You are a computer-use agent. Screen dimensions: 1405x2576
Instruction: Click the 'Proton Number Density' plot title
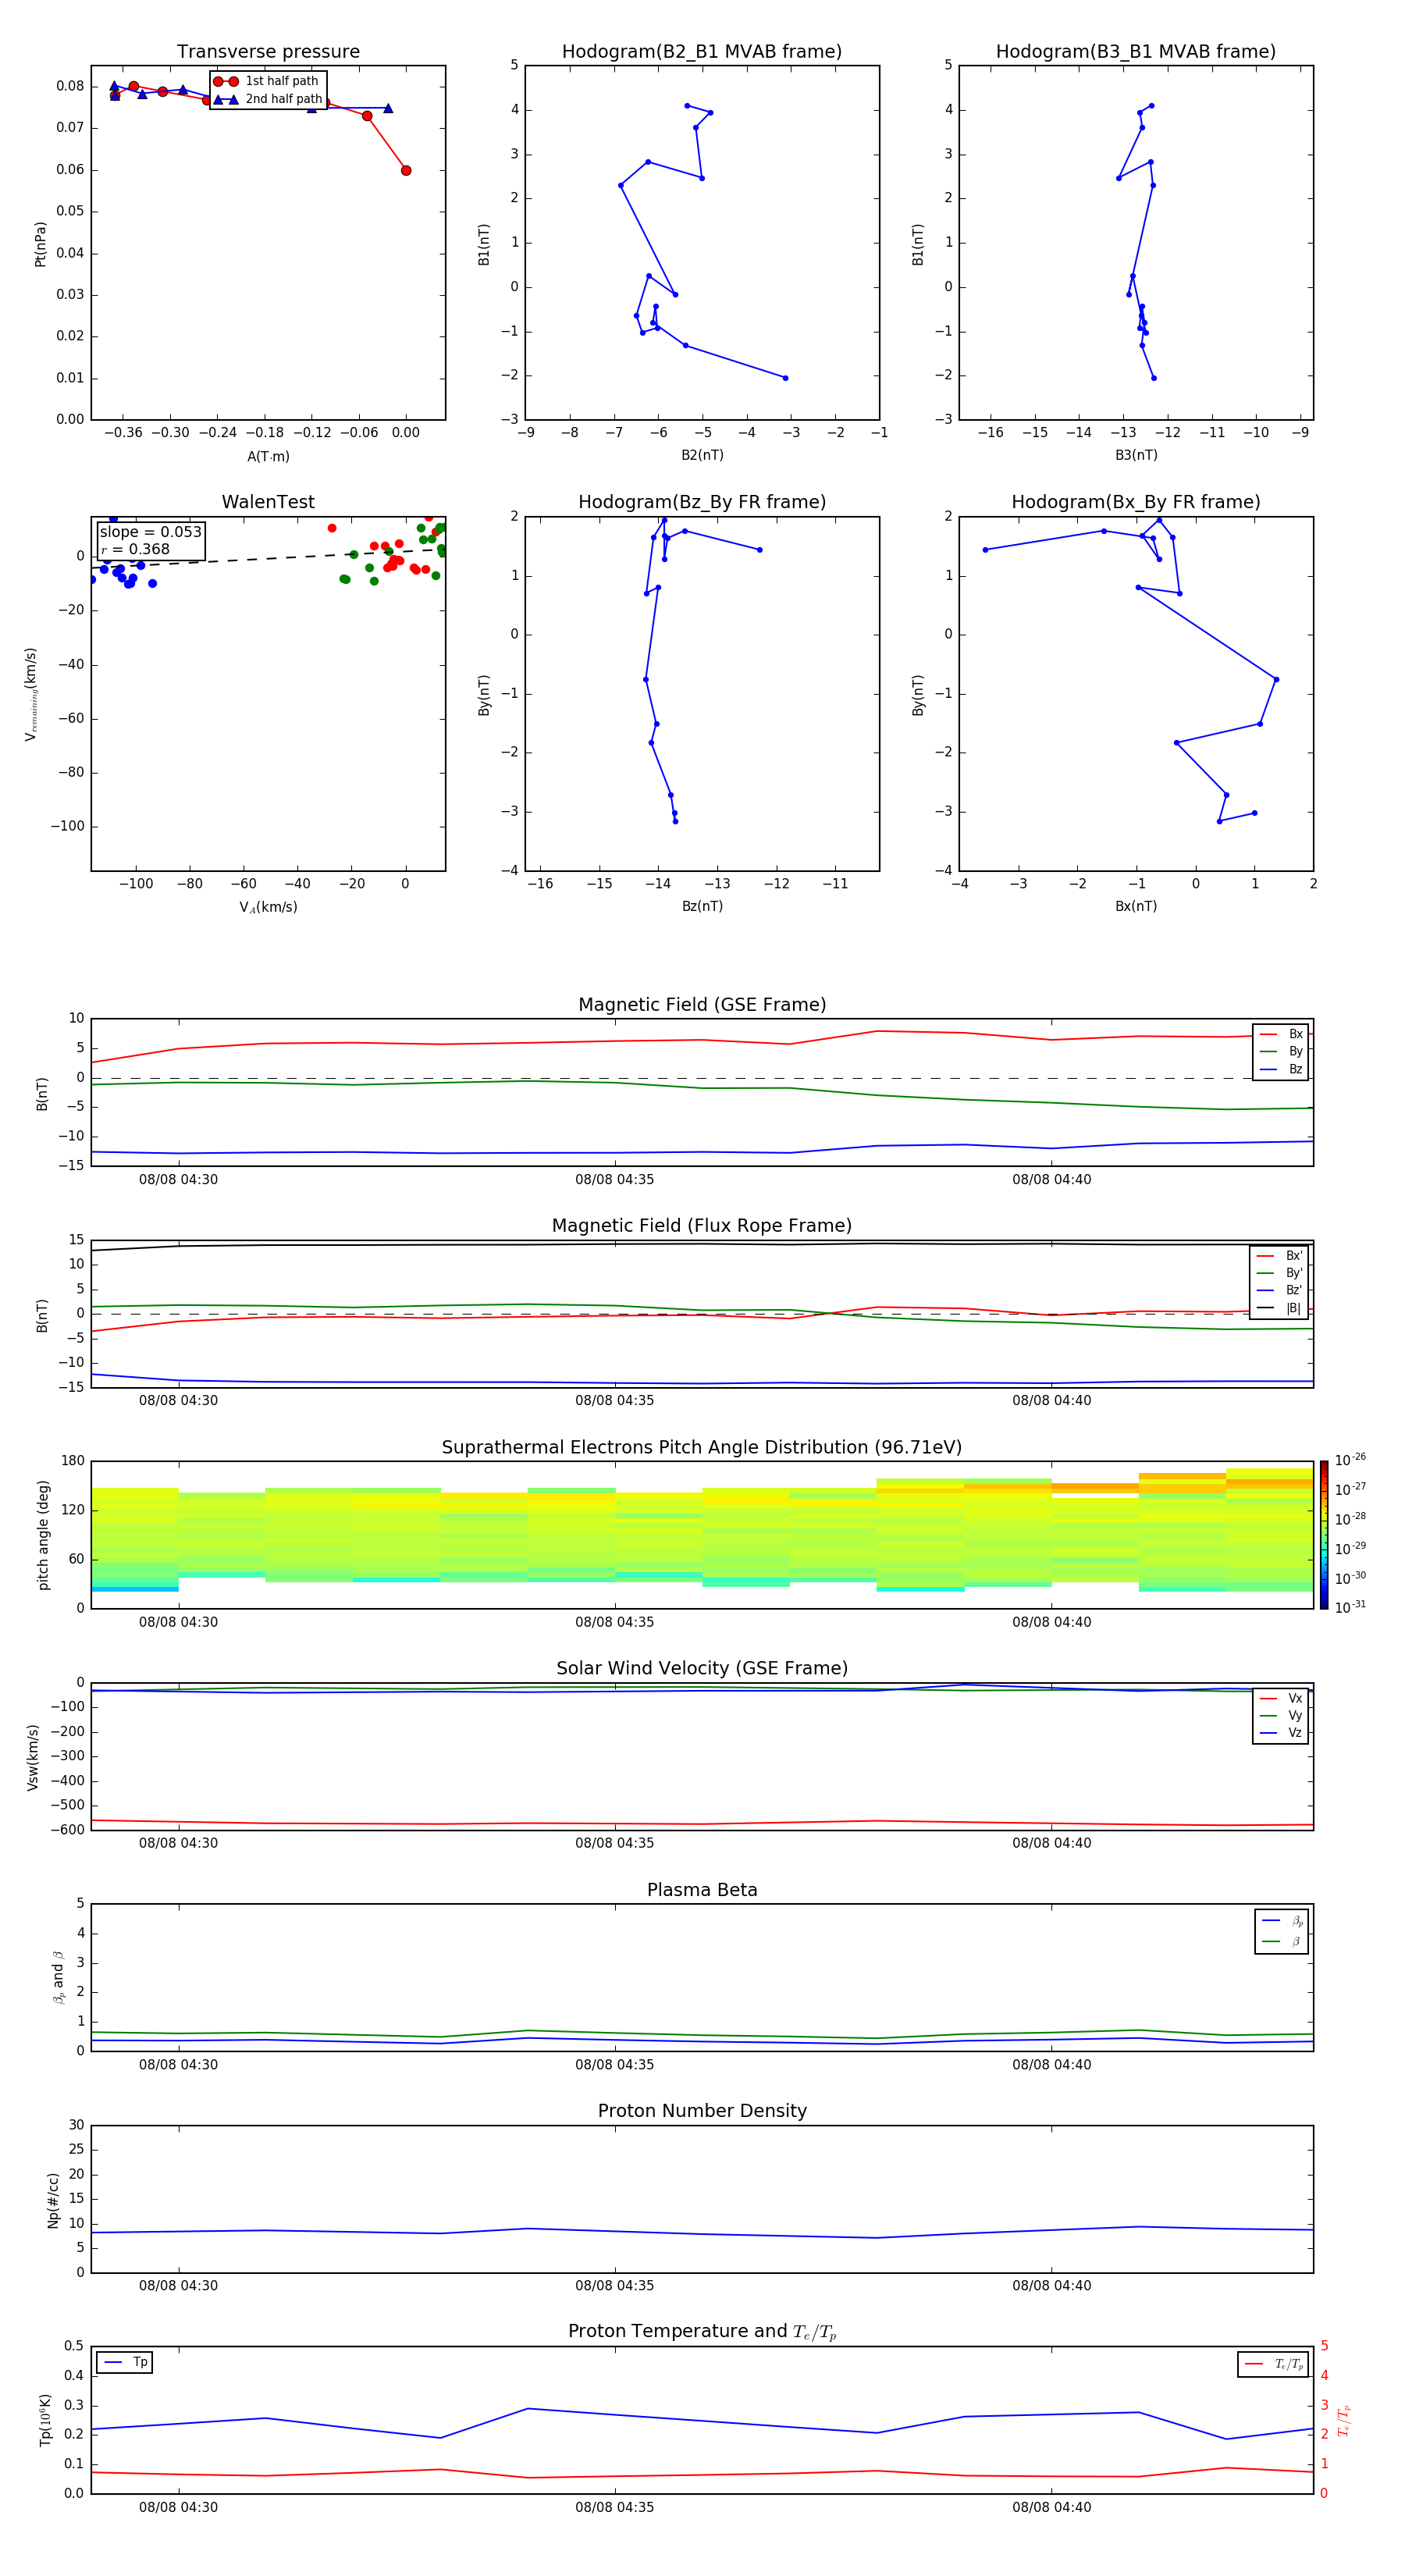click(702, 2111)
